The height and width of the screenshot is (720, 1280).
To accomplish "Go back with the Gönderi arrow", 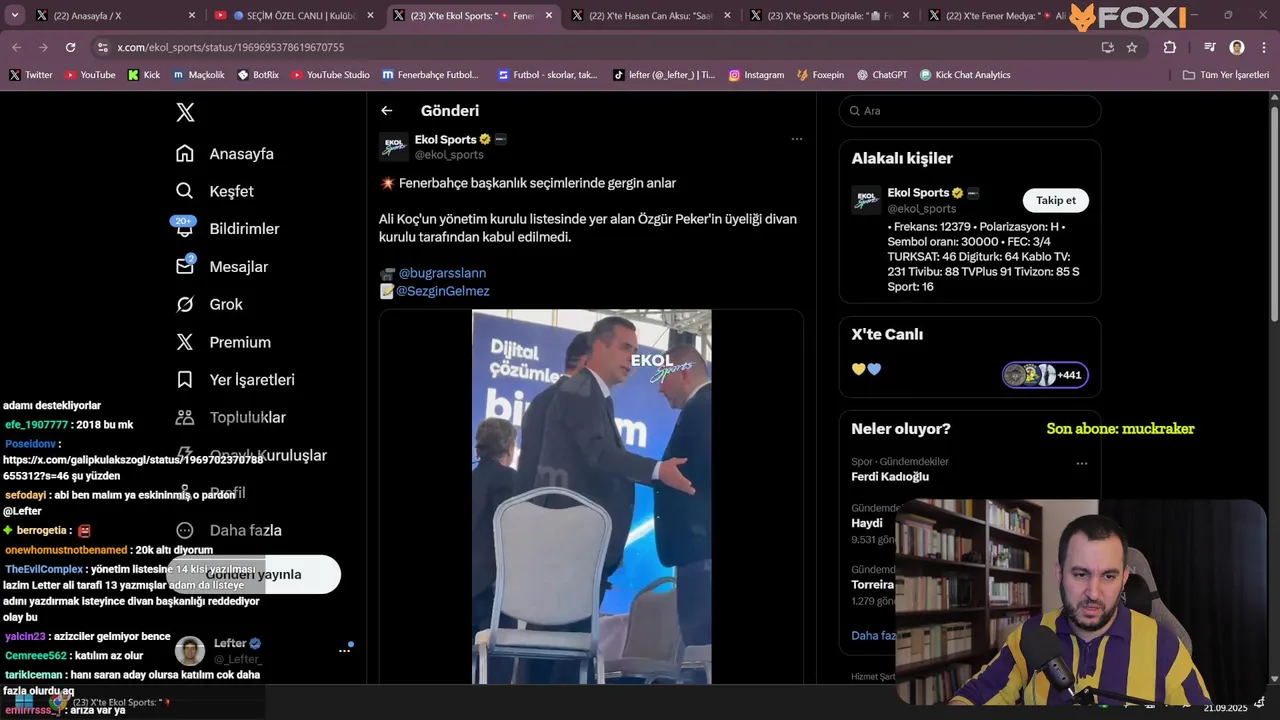I will [387, 111].
